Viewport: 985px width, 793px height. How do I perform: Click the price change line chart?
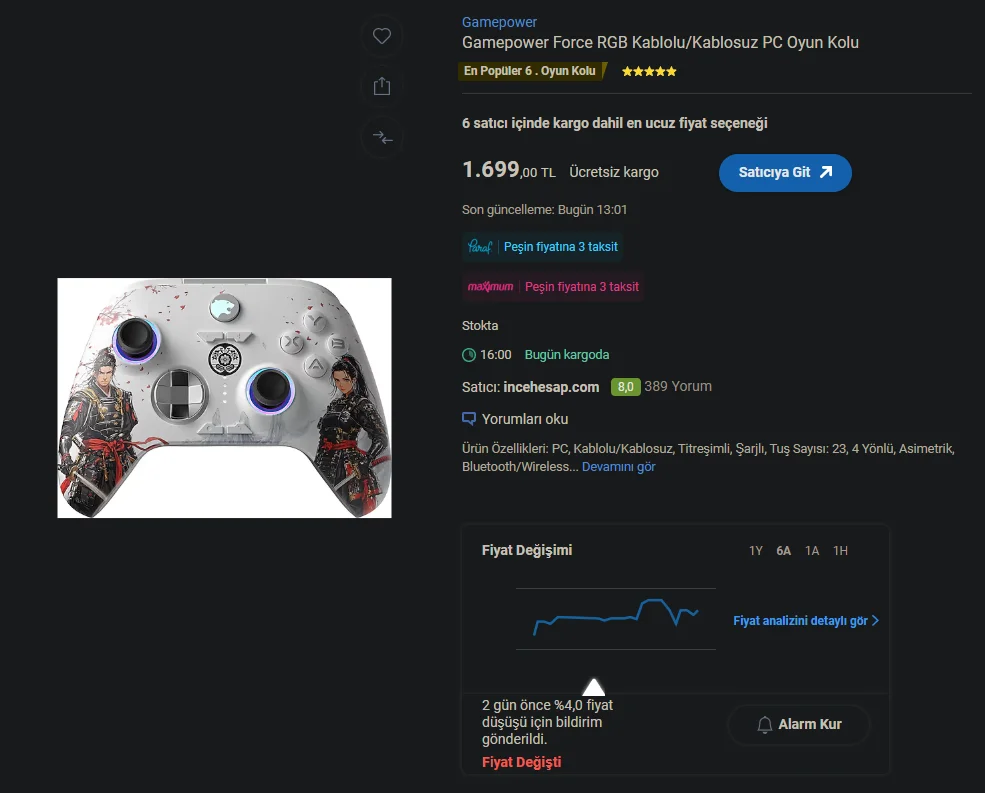(x=616, y=618)
